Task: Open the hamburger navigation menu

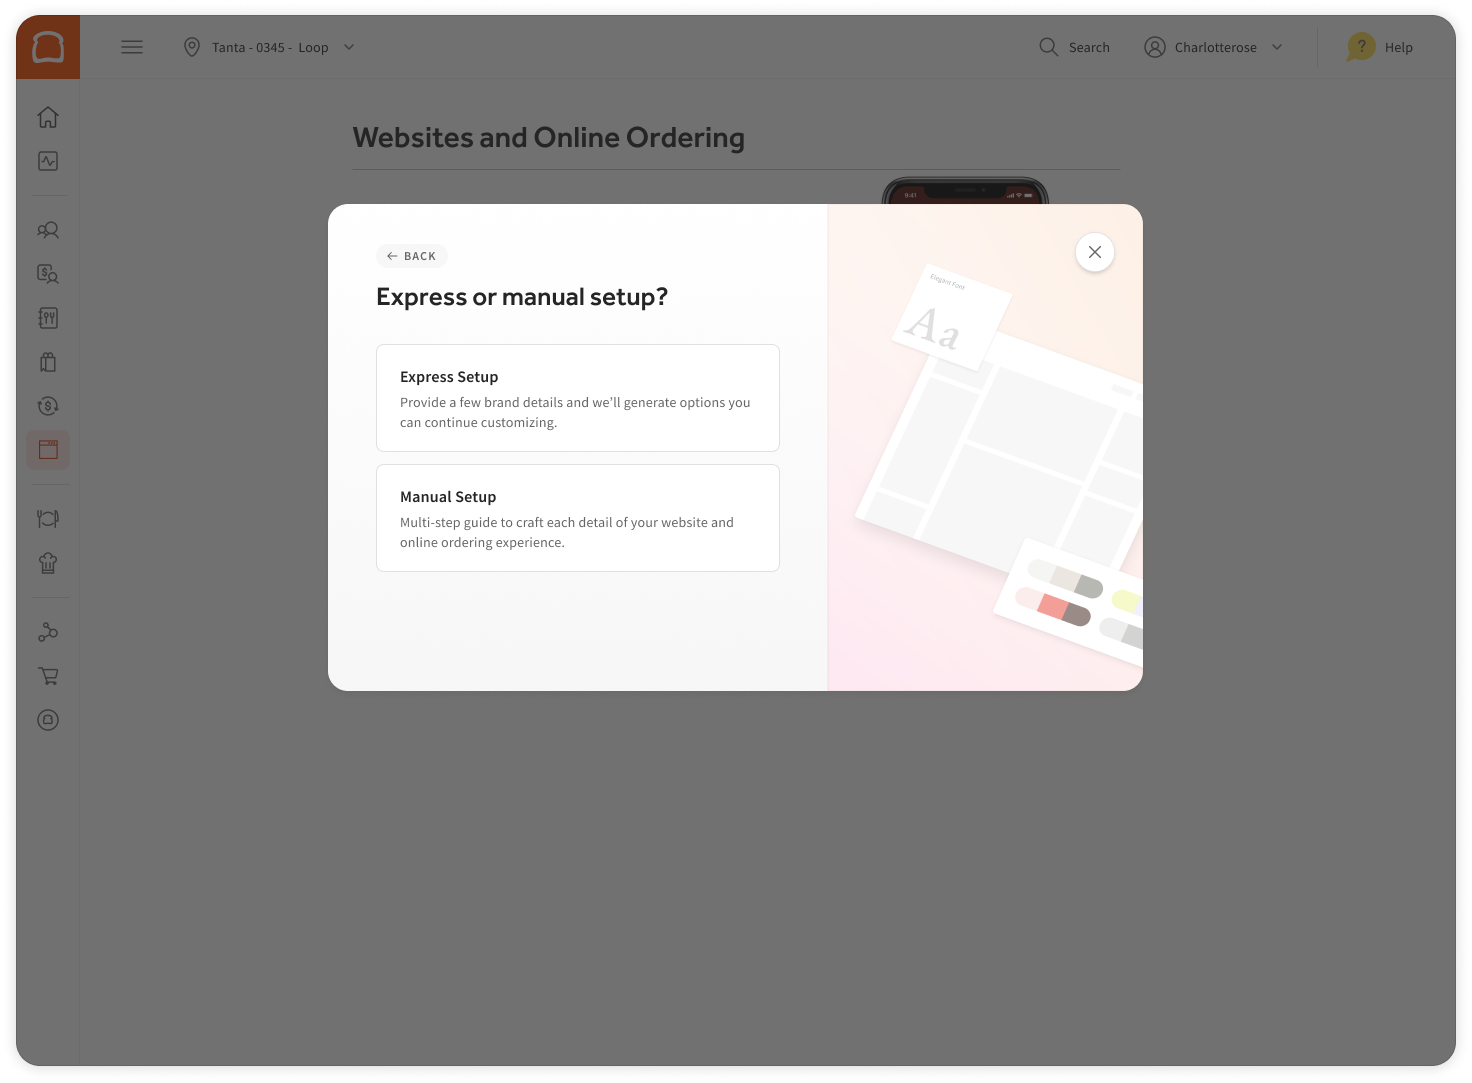Action: click(x=132, y=47)
